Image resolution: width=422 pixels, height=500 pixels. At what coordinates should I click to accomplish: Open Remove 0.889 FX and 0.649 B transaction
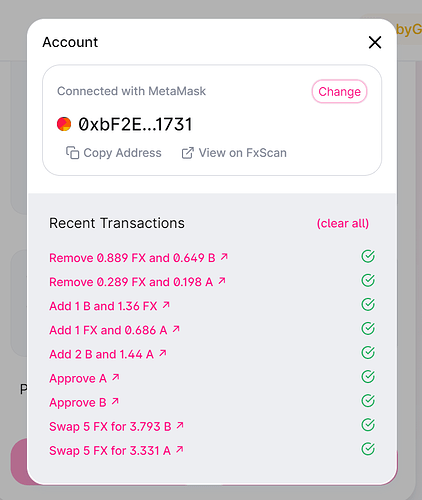point(138,258)
